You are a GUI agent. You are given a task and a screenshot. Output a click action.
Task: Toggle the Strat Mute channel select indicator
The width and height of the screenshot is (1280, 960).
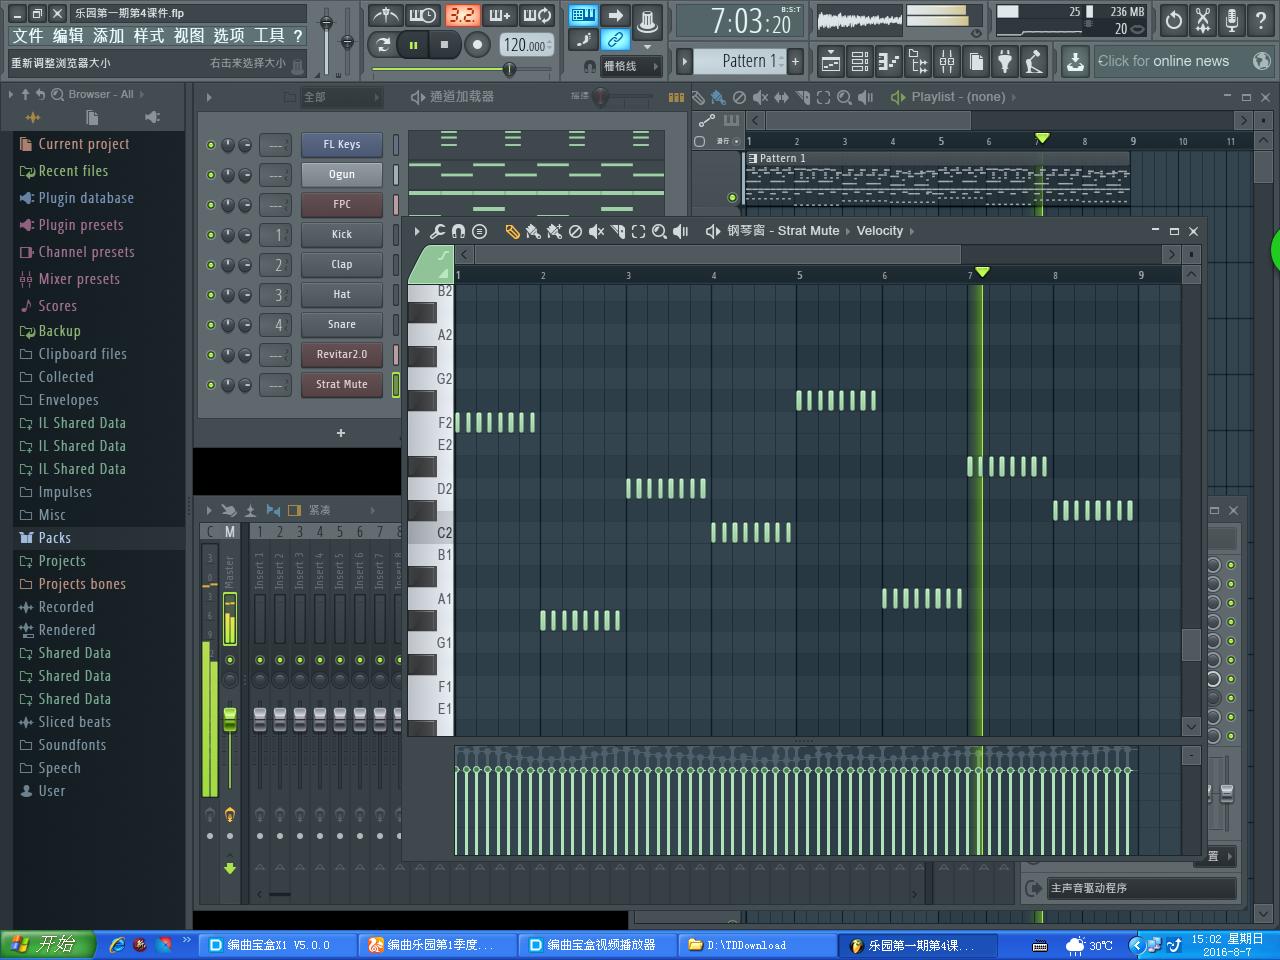click(396, 384)
